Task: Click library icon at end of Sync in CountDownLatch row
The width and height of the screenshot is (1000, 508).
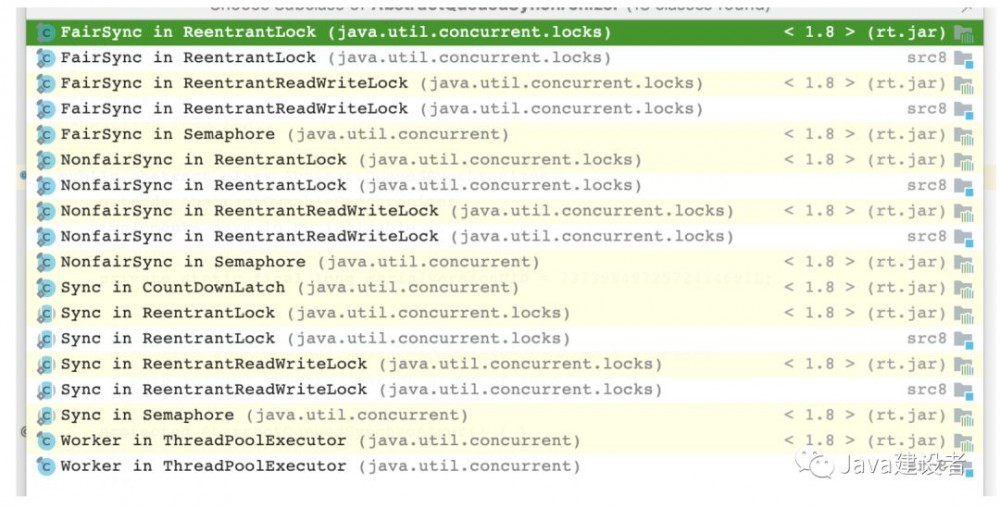Action: [x=963, y=288]
